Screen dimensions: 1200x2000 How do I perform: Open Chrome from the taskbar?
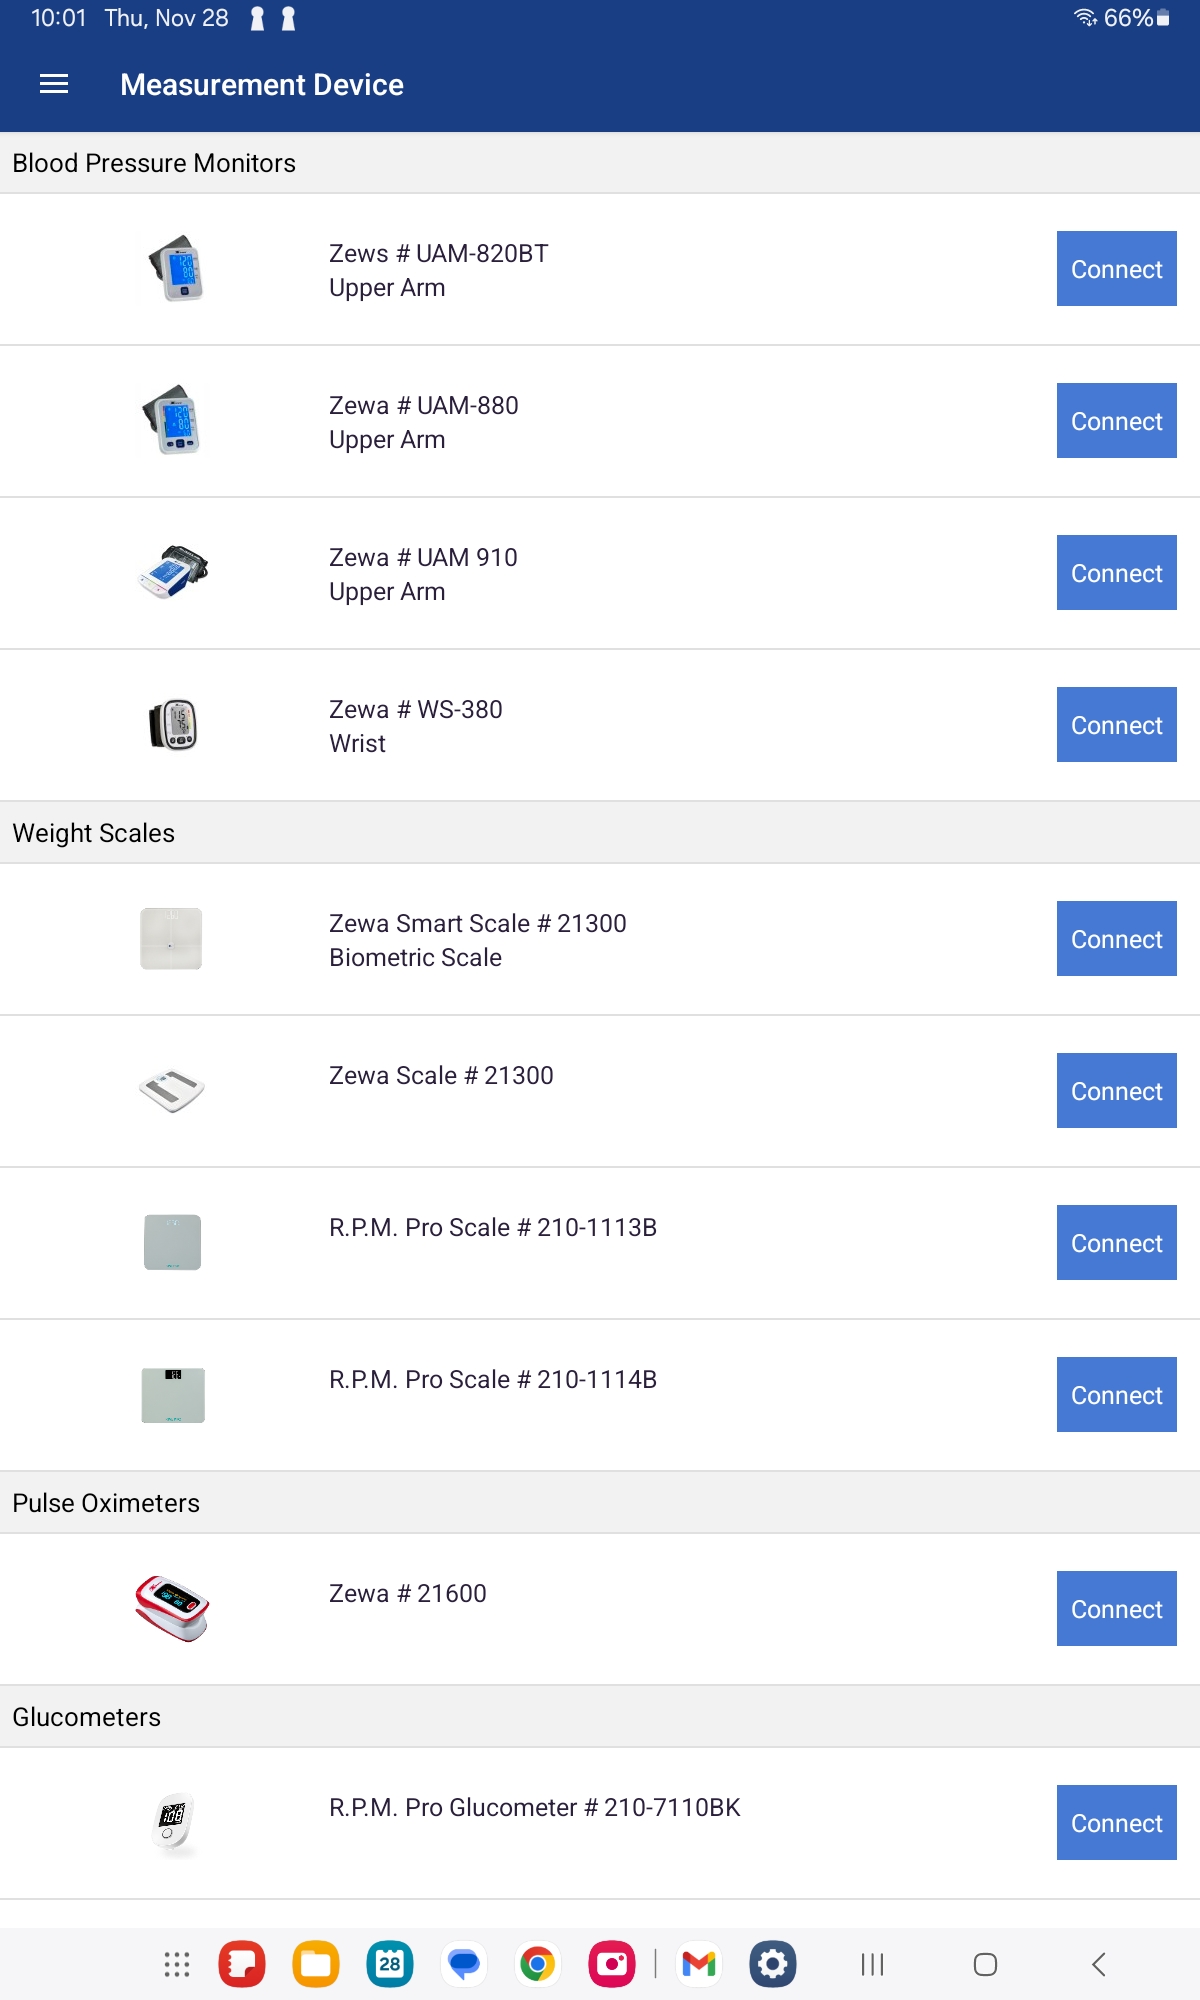pos(538,1965)
